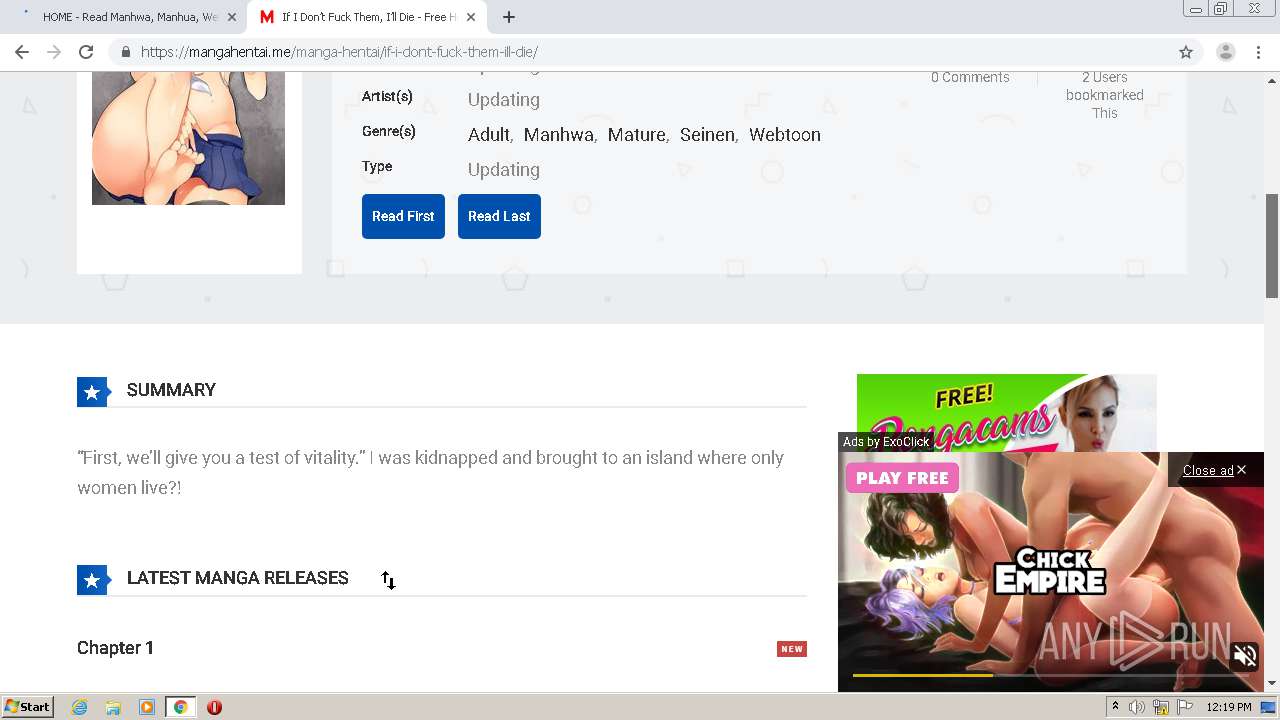View the site padlock security info
The width and height of the screenshot is (1280, 720).
coord(125,52)
